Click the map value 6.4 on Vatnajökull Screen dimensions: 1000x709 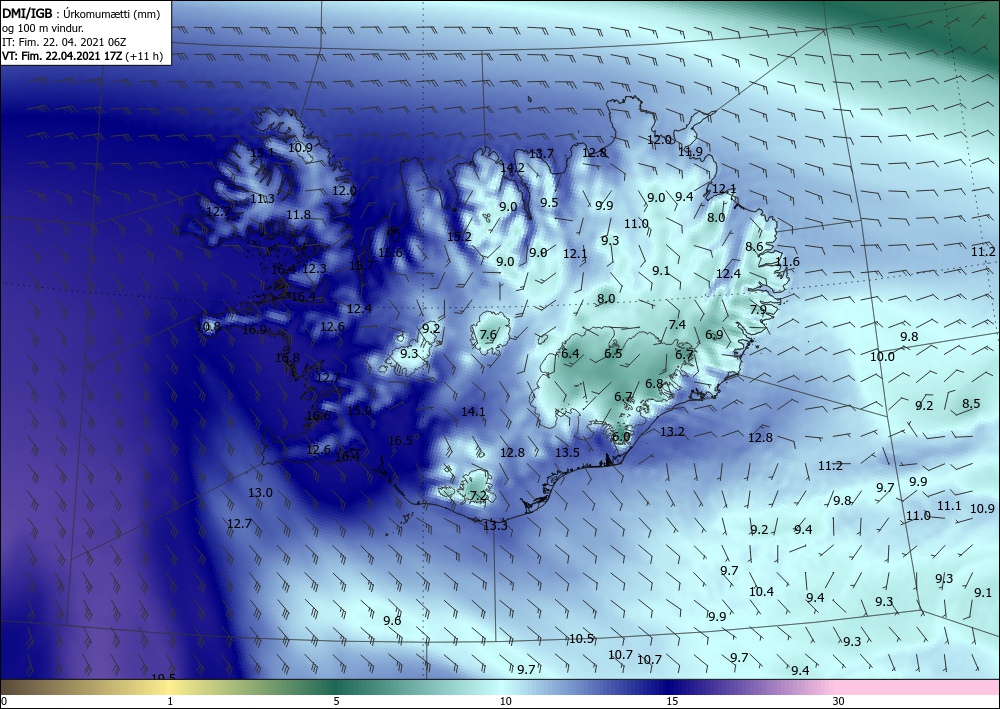coord(570,354)
